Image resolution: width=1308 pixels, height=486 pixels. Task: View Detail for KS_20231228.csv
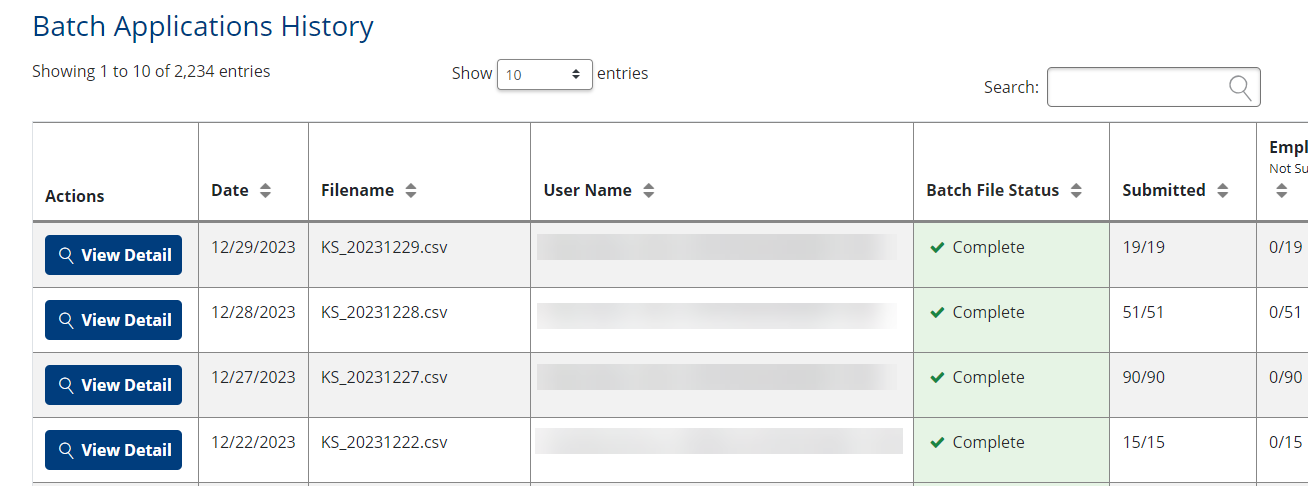click(113, 320)
